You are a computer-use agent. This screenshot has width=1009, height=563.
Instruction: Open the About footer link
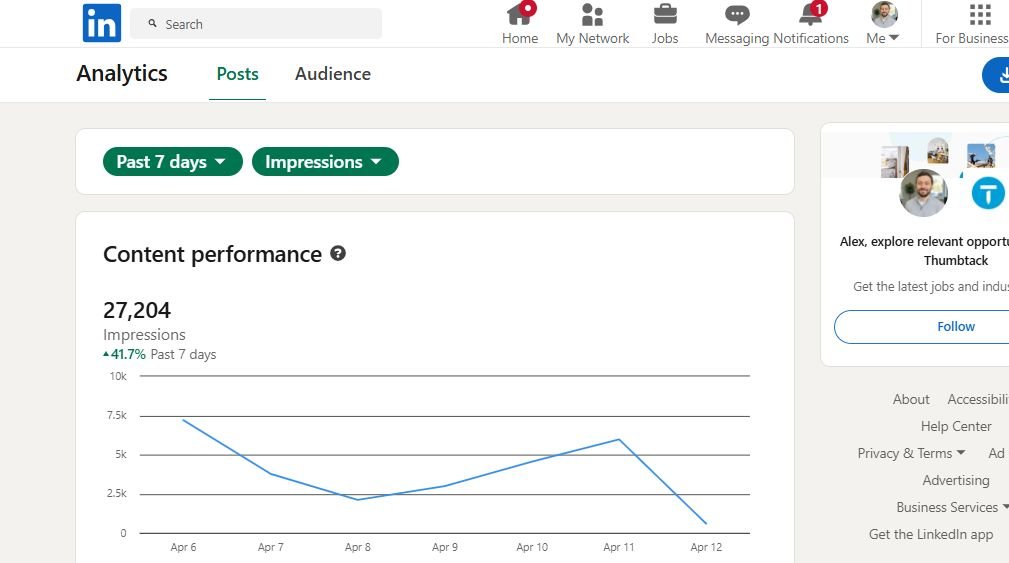(x=911, y=399)
